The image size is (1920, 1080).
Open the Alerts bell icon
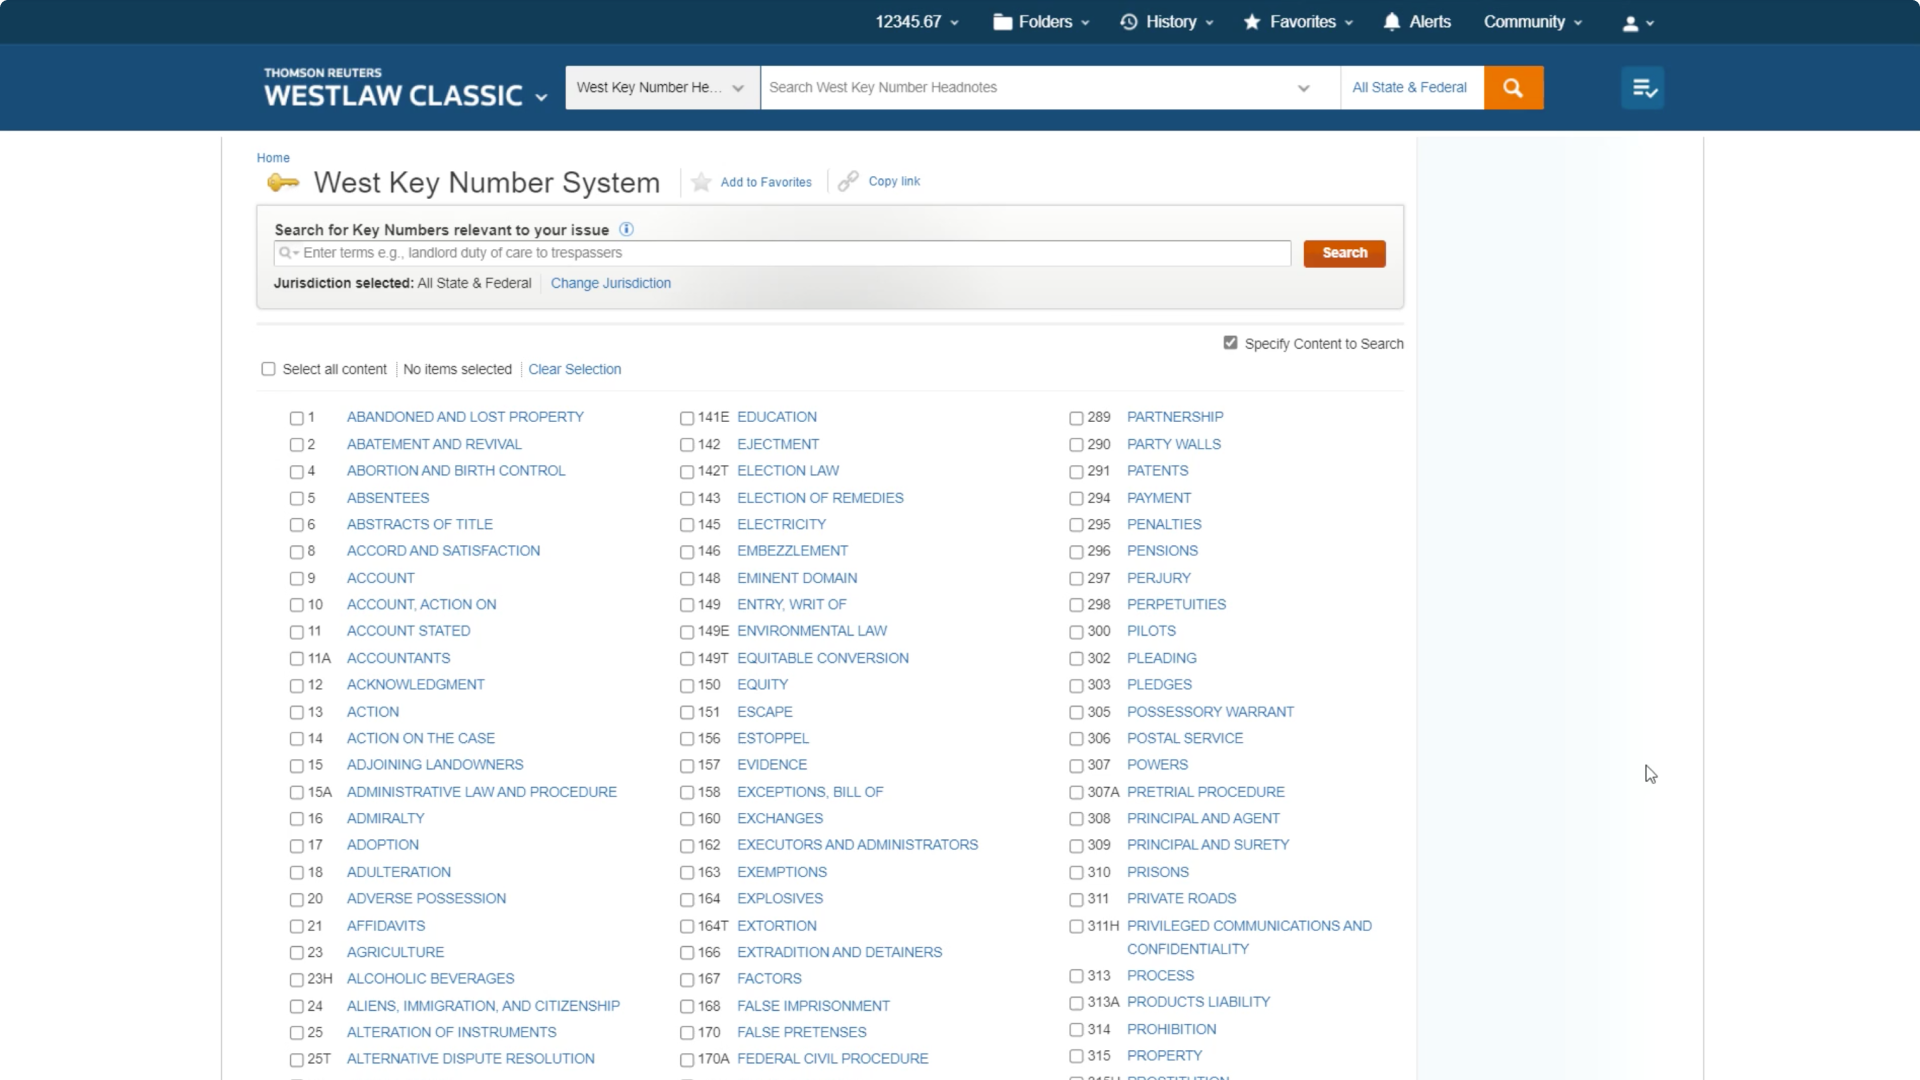point(1391,22)
